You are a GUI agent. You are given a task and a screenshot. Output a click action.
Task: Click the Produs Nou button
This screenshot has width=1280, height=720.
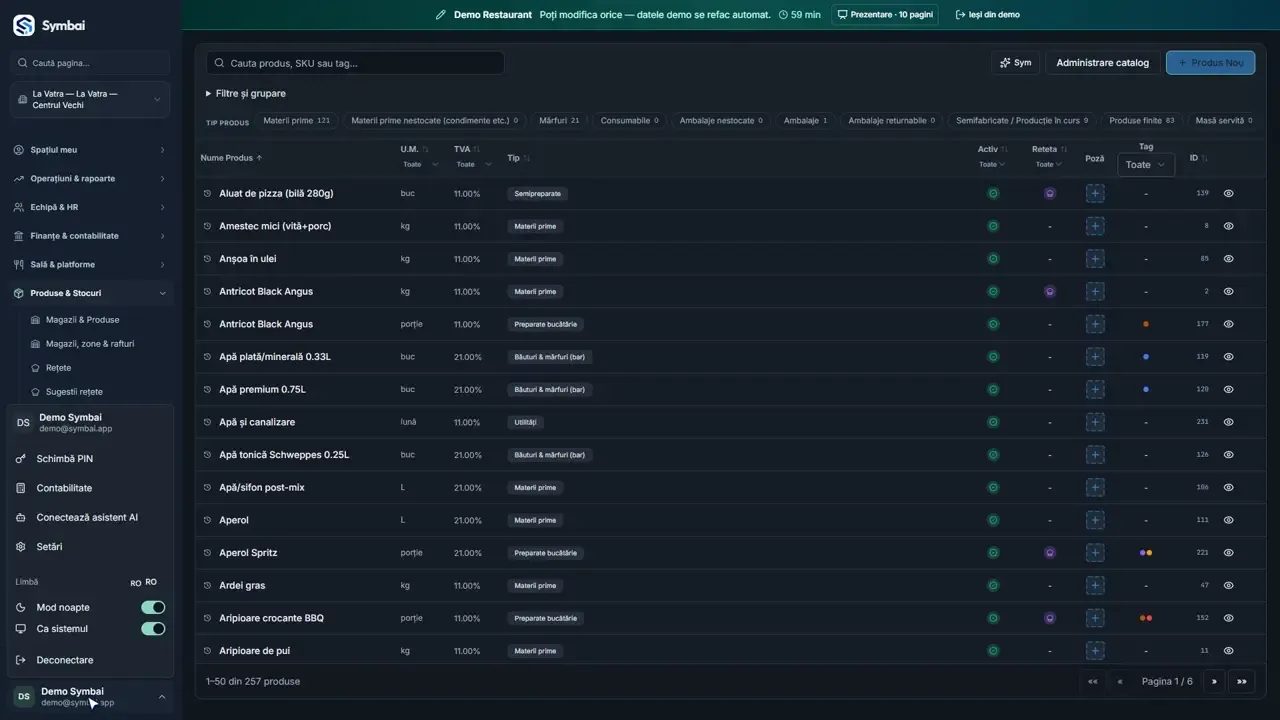(1210, 63)
